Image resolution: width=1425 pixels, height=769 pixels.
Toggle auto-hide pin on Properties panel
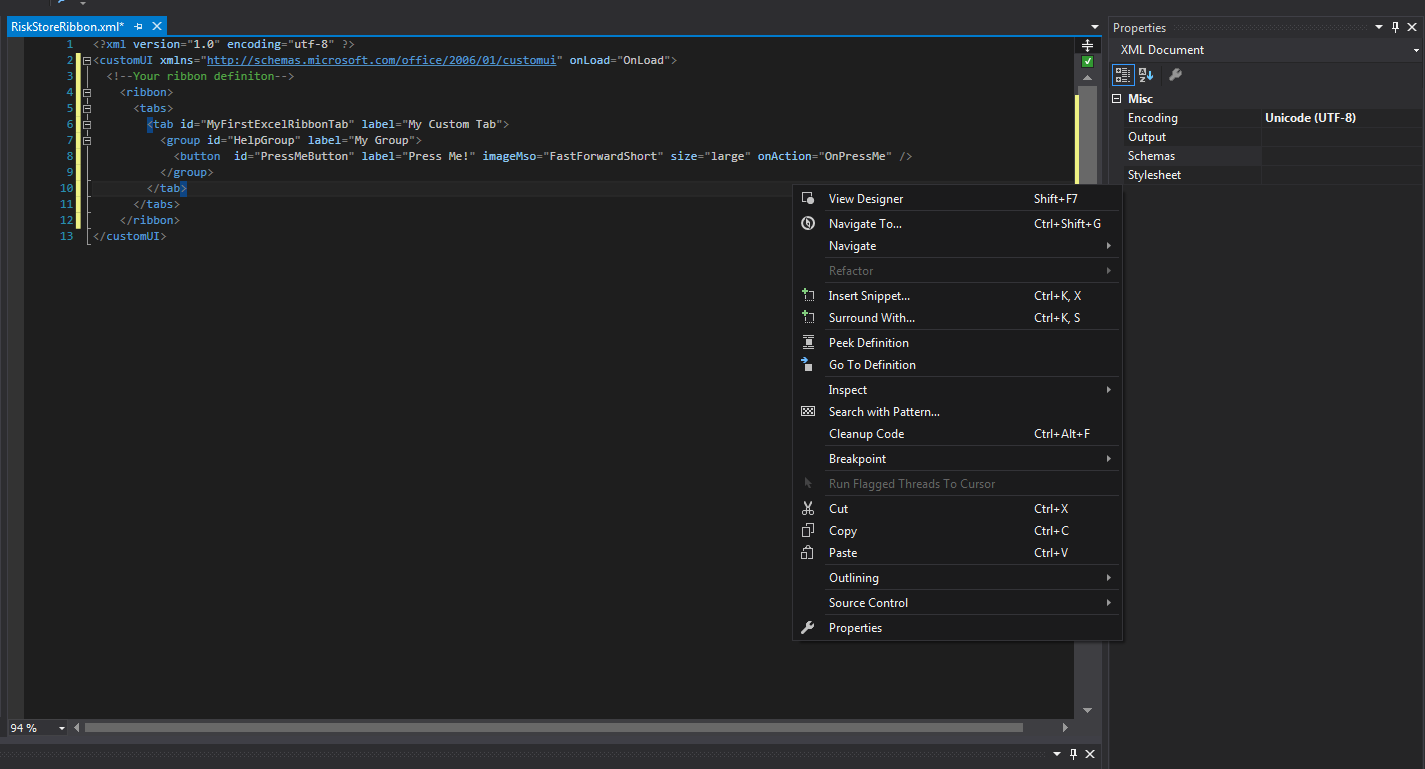(1395, 28)
